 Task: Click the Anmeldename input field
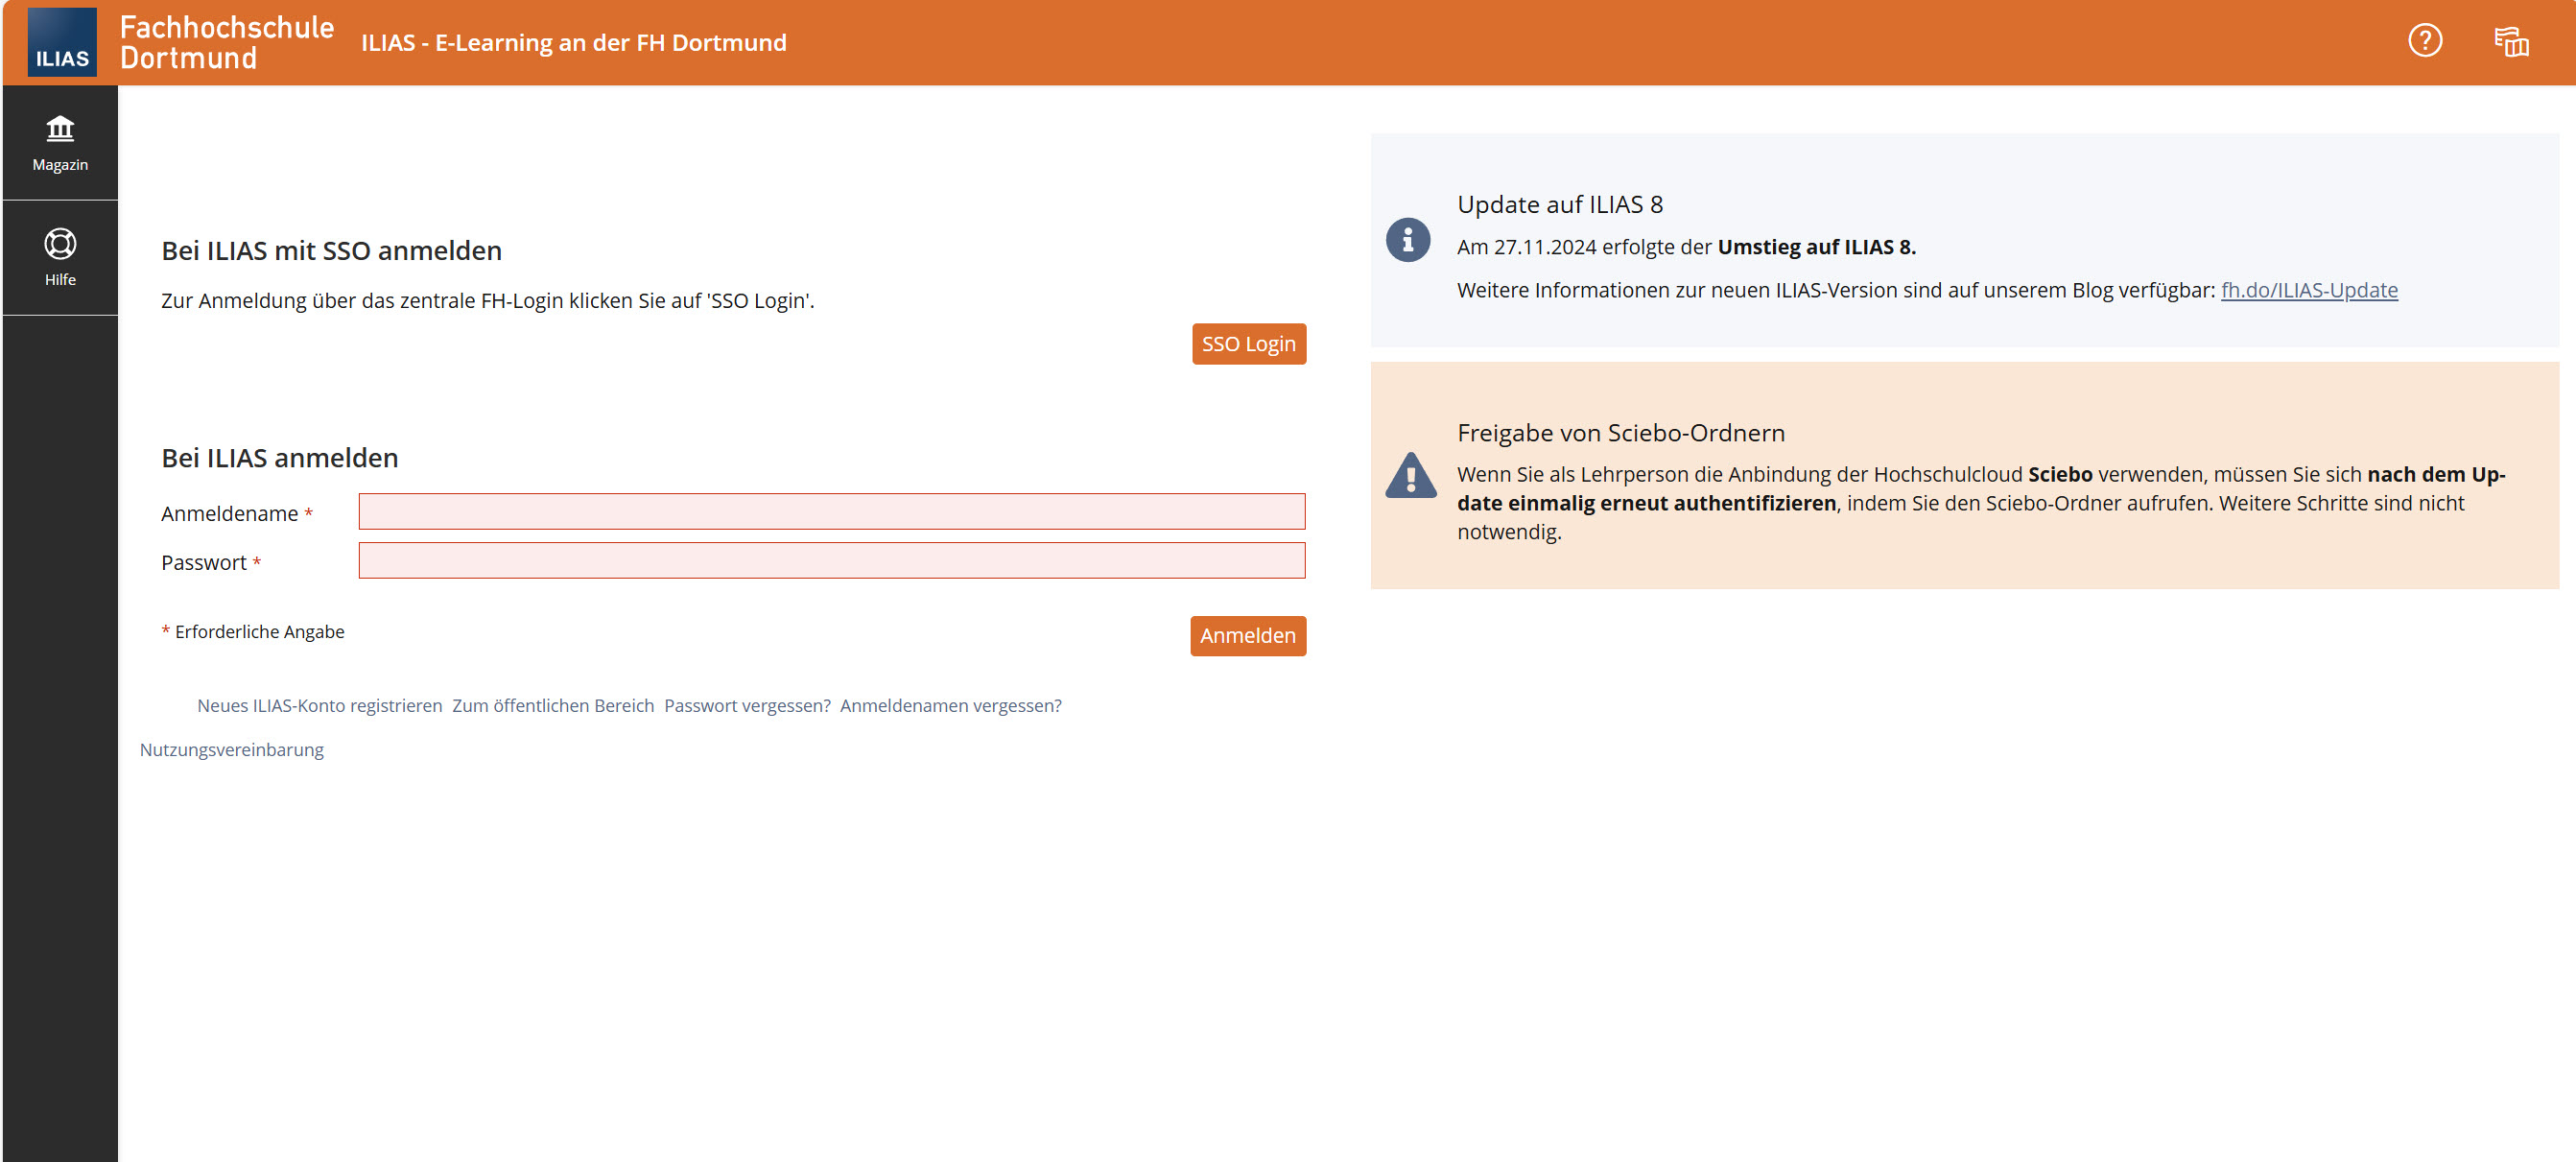(831, 511)
